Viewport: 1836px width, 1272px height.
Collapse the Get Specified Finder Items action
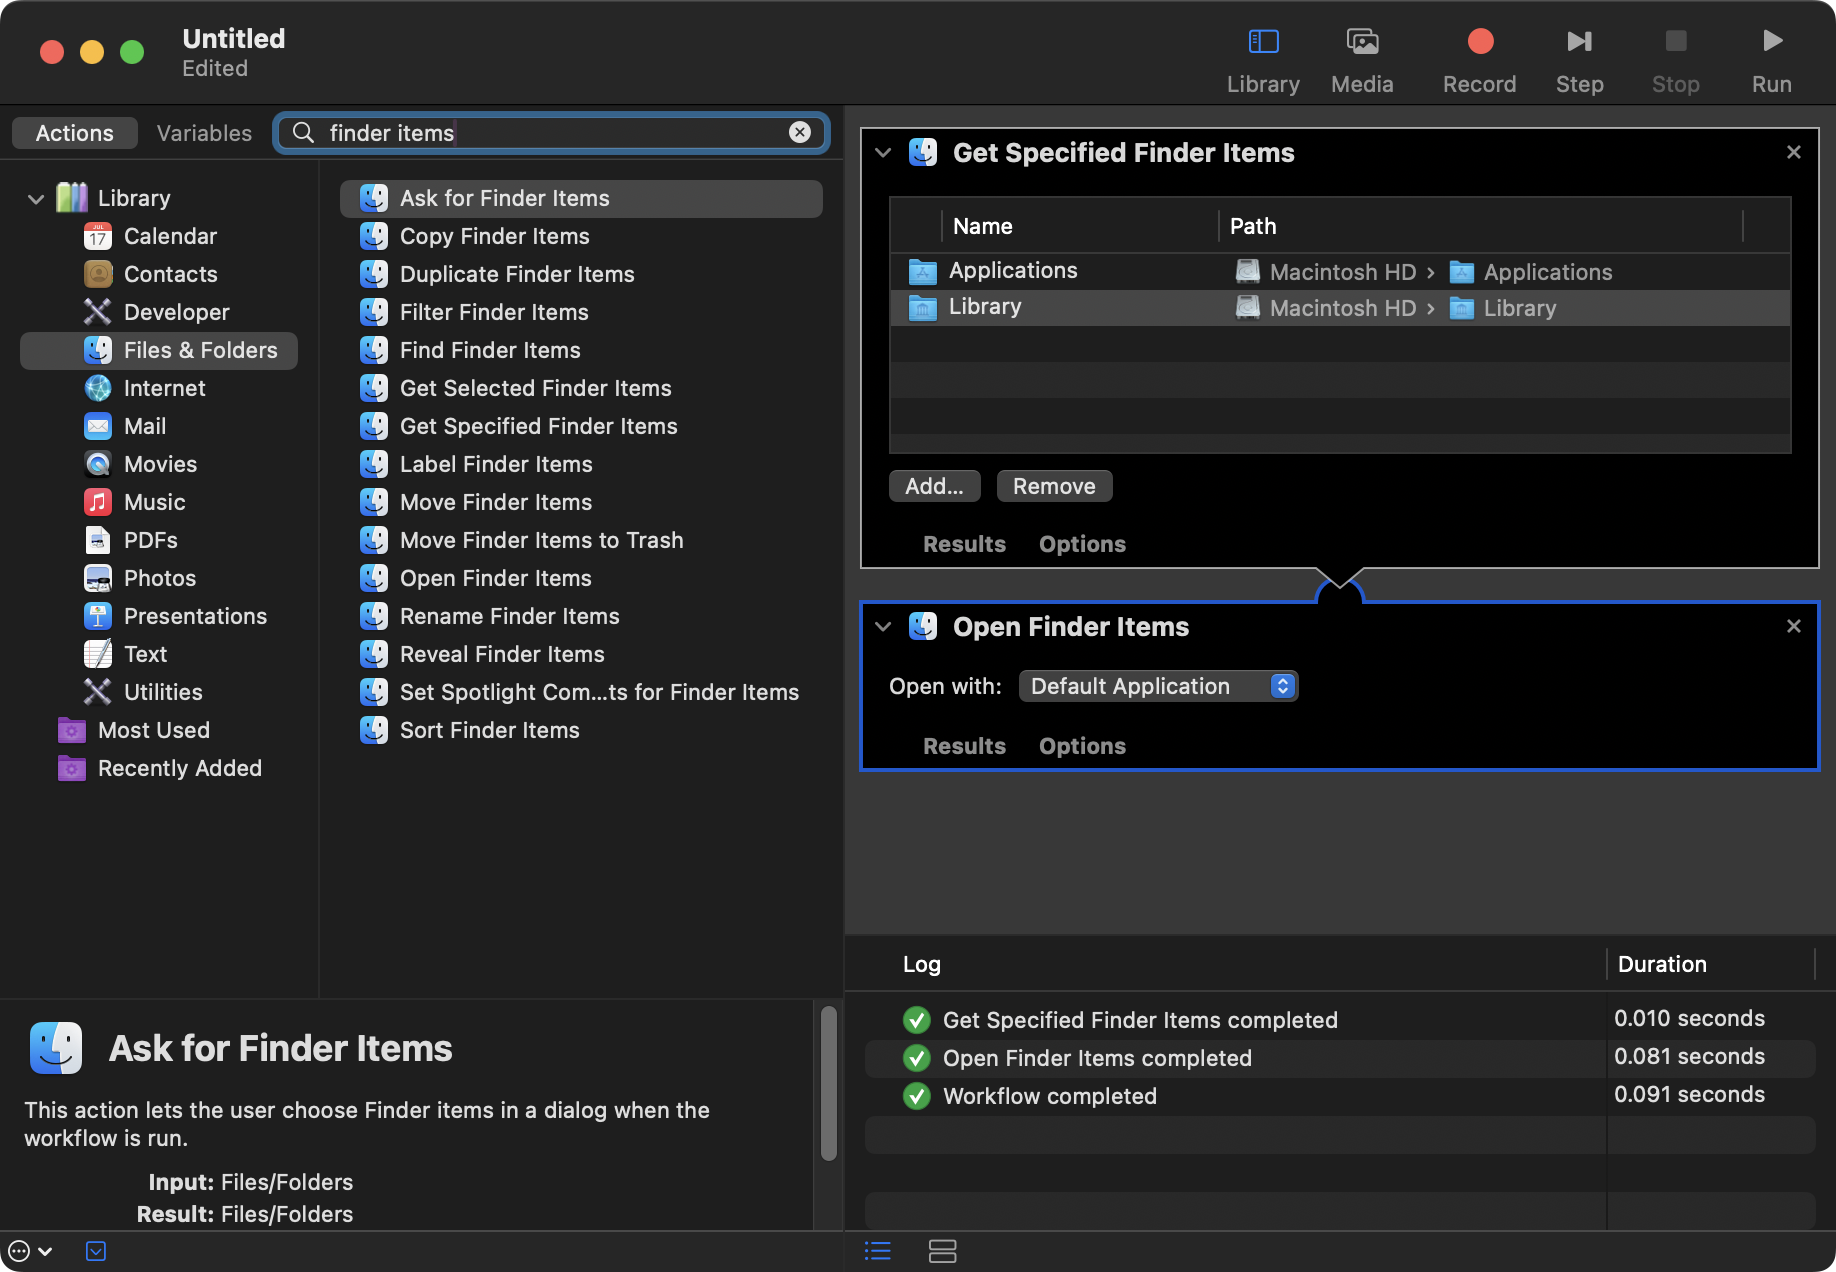(883, 153)
